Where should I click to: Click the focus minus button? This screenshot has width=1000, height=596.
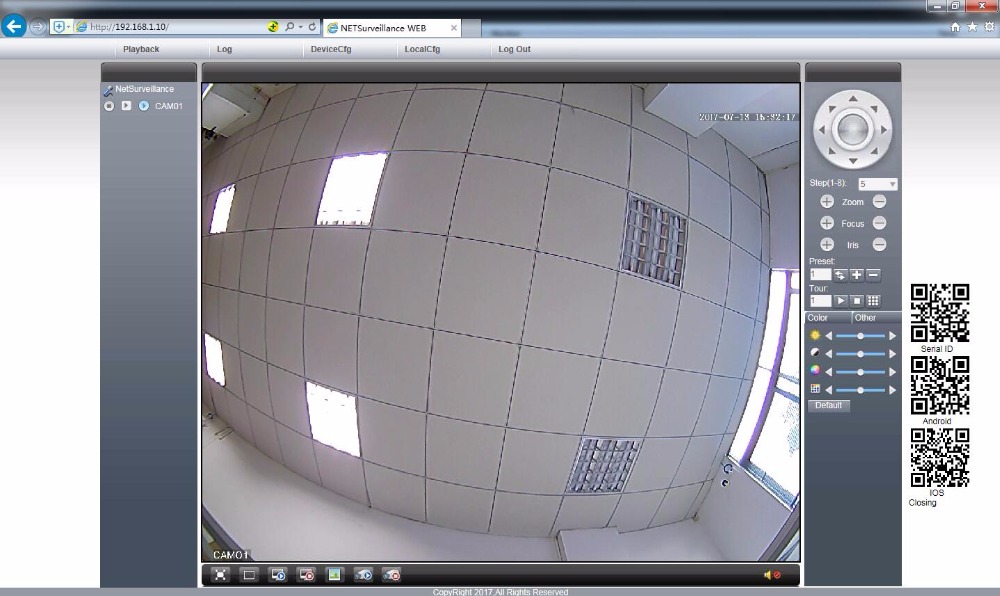879,223
